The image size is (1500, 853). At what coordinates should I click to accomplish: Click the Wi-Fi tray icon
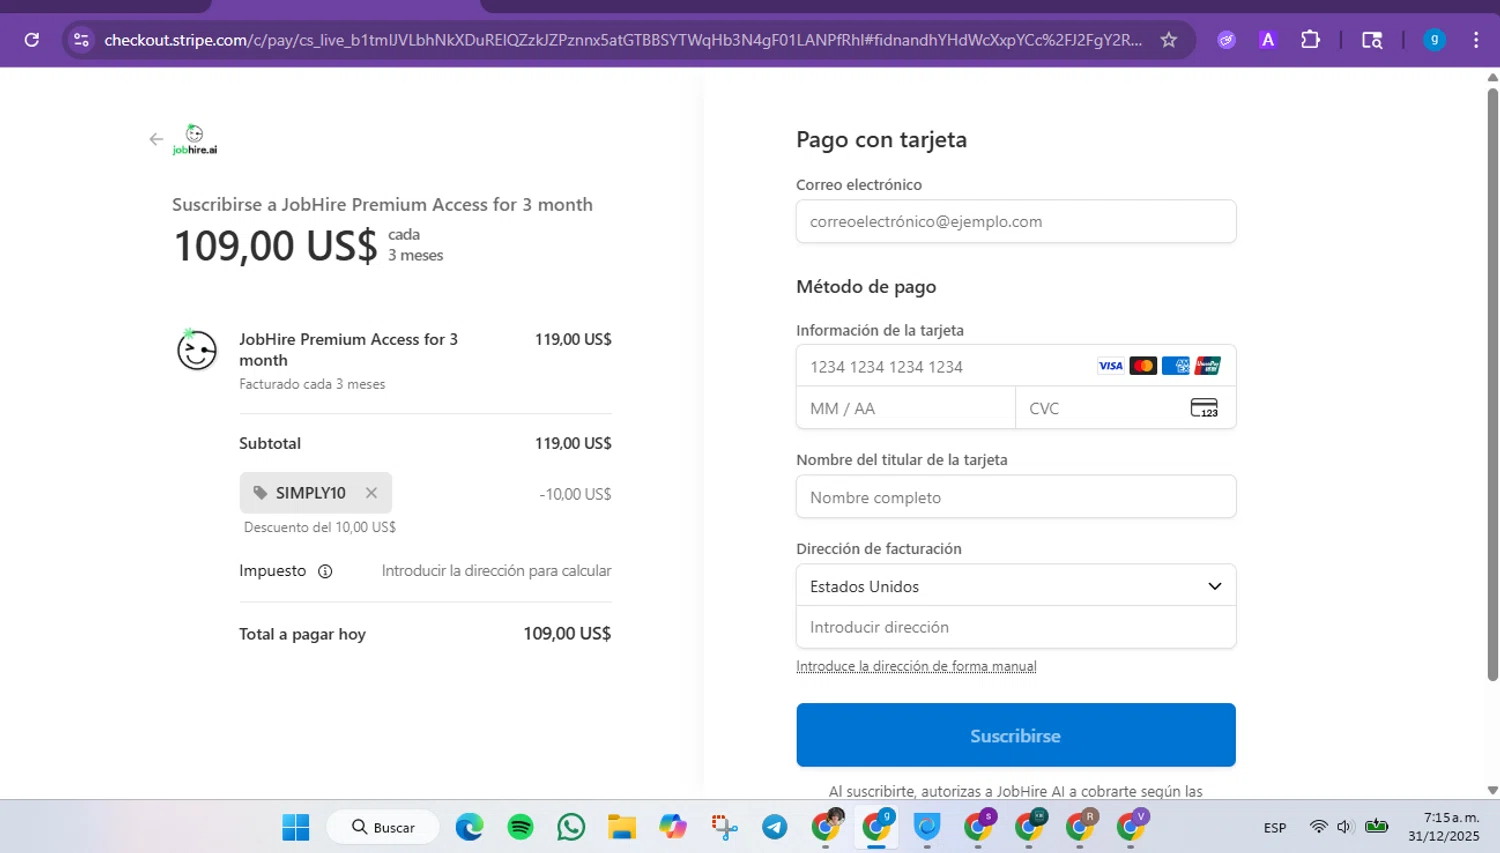coord(1318,827)
